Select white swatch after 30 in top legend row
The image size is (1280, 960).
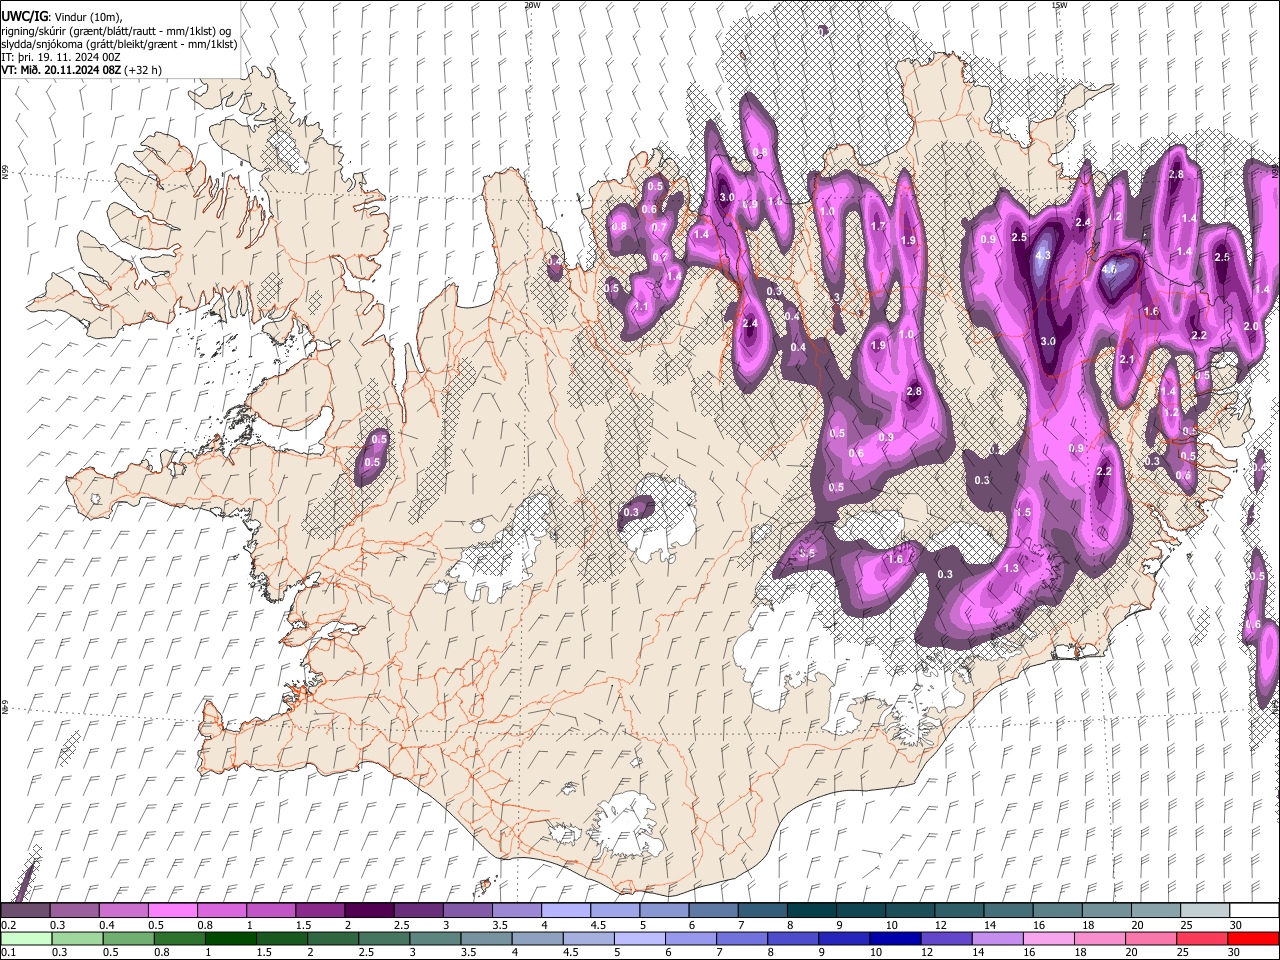1252,910
